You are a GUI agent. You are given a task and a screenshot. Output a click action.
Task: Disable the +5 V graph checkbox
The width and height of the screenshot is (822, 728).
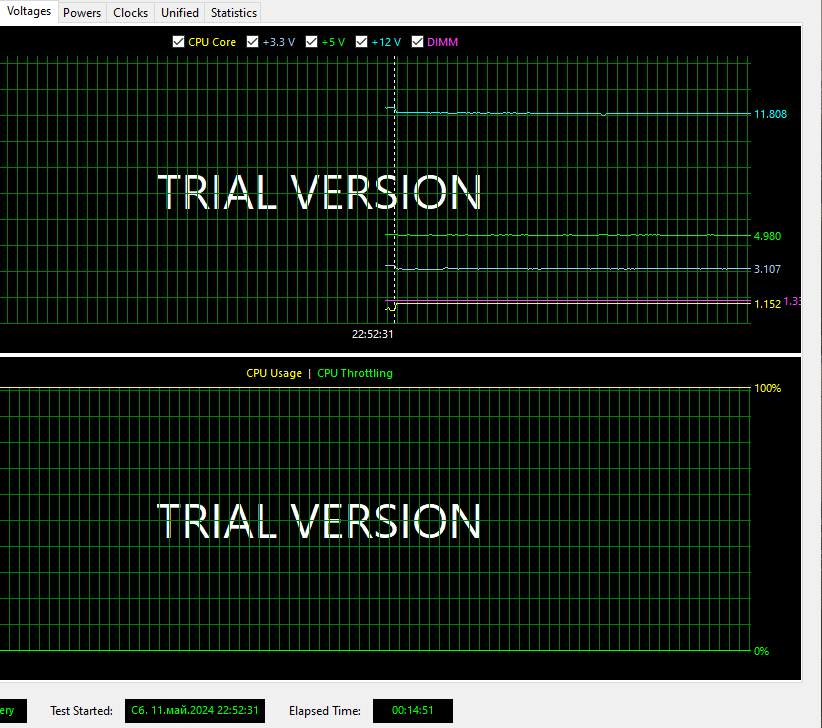pos(312,42)
